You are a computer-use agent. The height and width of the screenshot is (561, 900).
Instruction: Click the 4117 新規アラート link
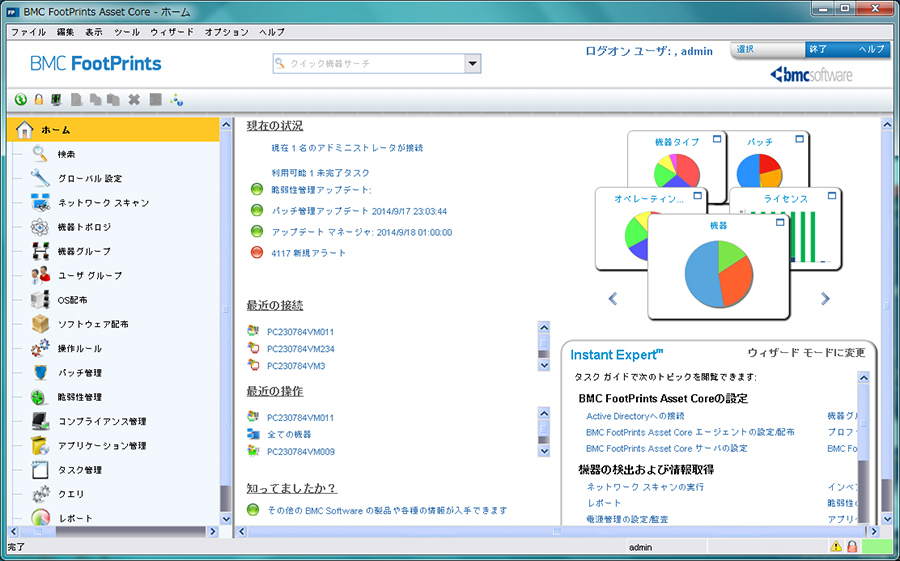(309, 253)
